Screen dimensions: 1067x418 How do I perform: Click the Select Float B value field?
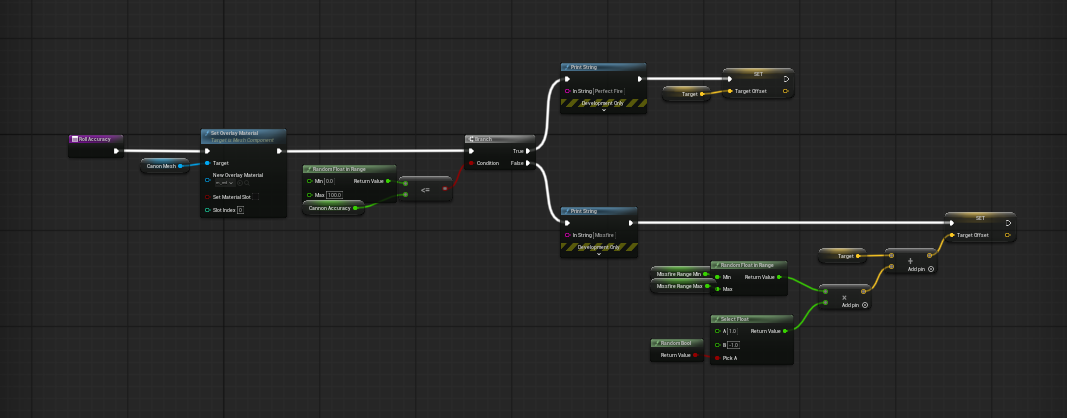(733, 345)
